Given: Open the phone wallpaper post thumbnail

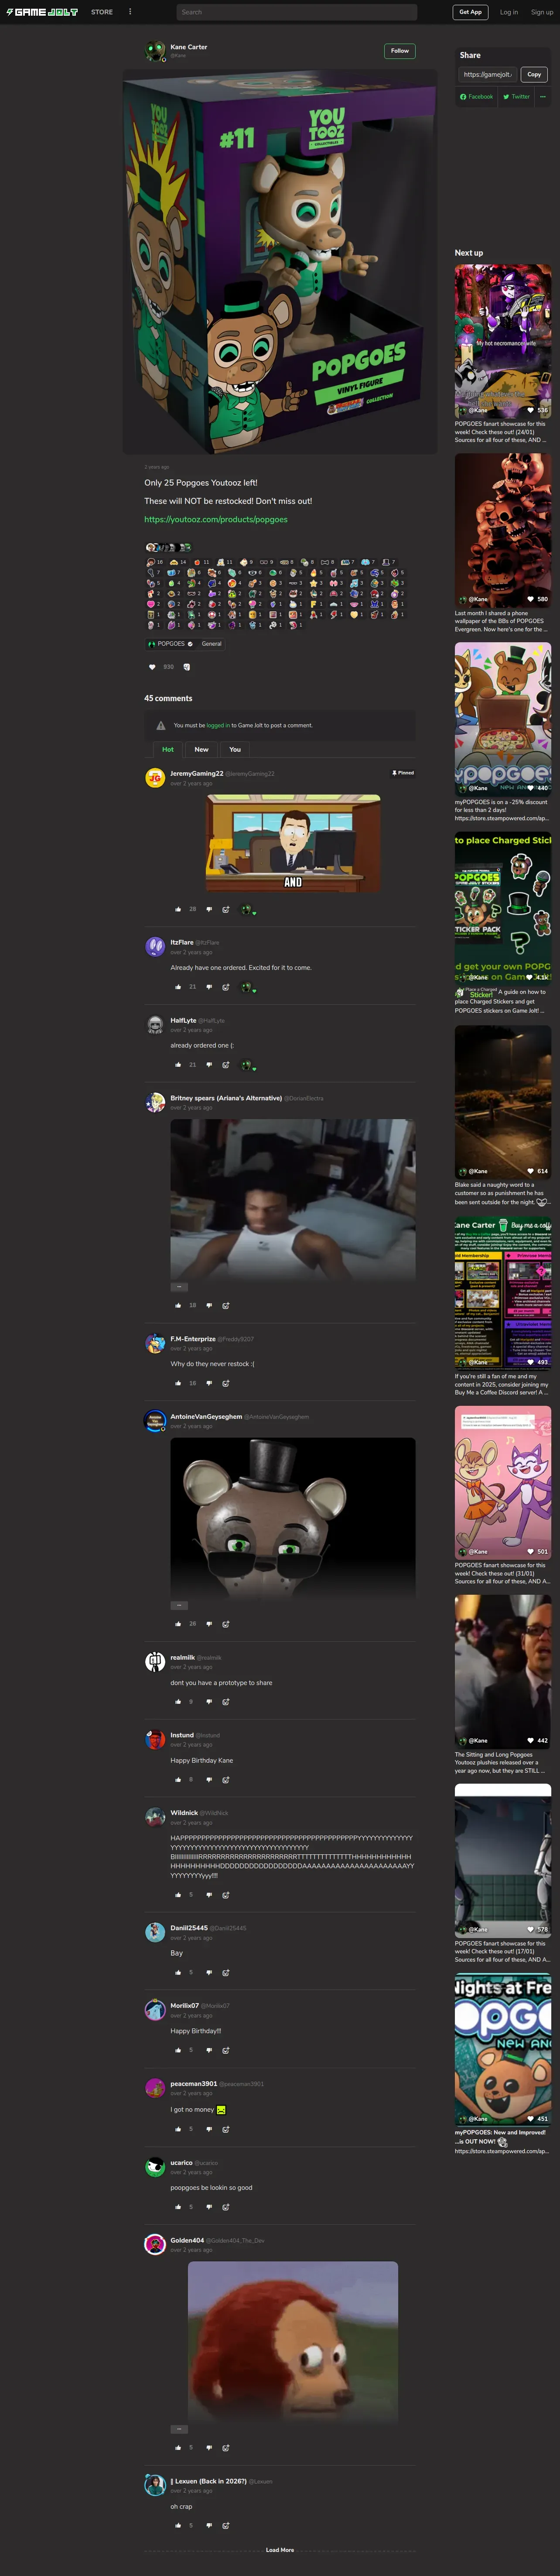Looking at the screenshot, I should [x=503, y=530].
